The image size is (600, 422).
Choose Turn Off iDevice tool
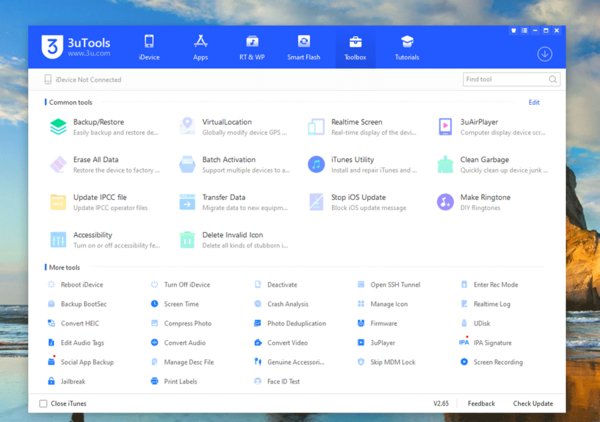point(180,285)
